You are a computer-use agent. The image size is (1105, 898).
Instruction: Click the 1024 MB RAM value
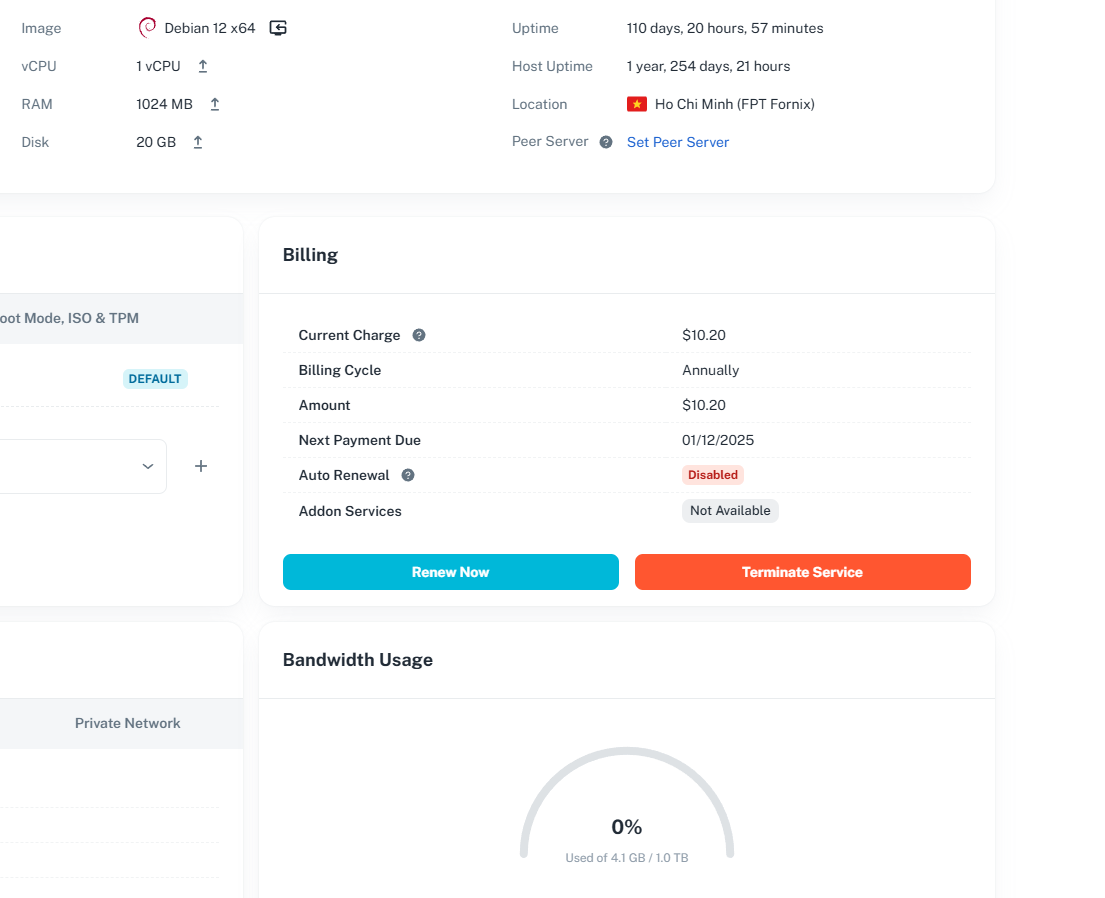click(x=164, y=104)
